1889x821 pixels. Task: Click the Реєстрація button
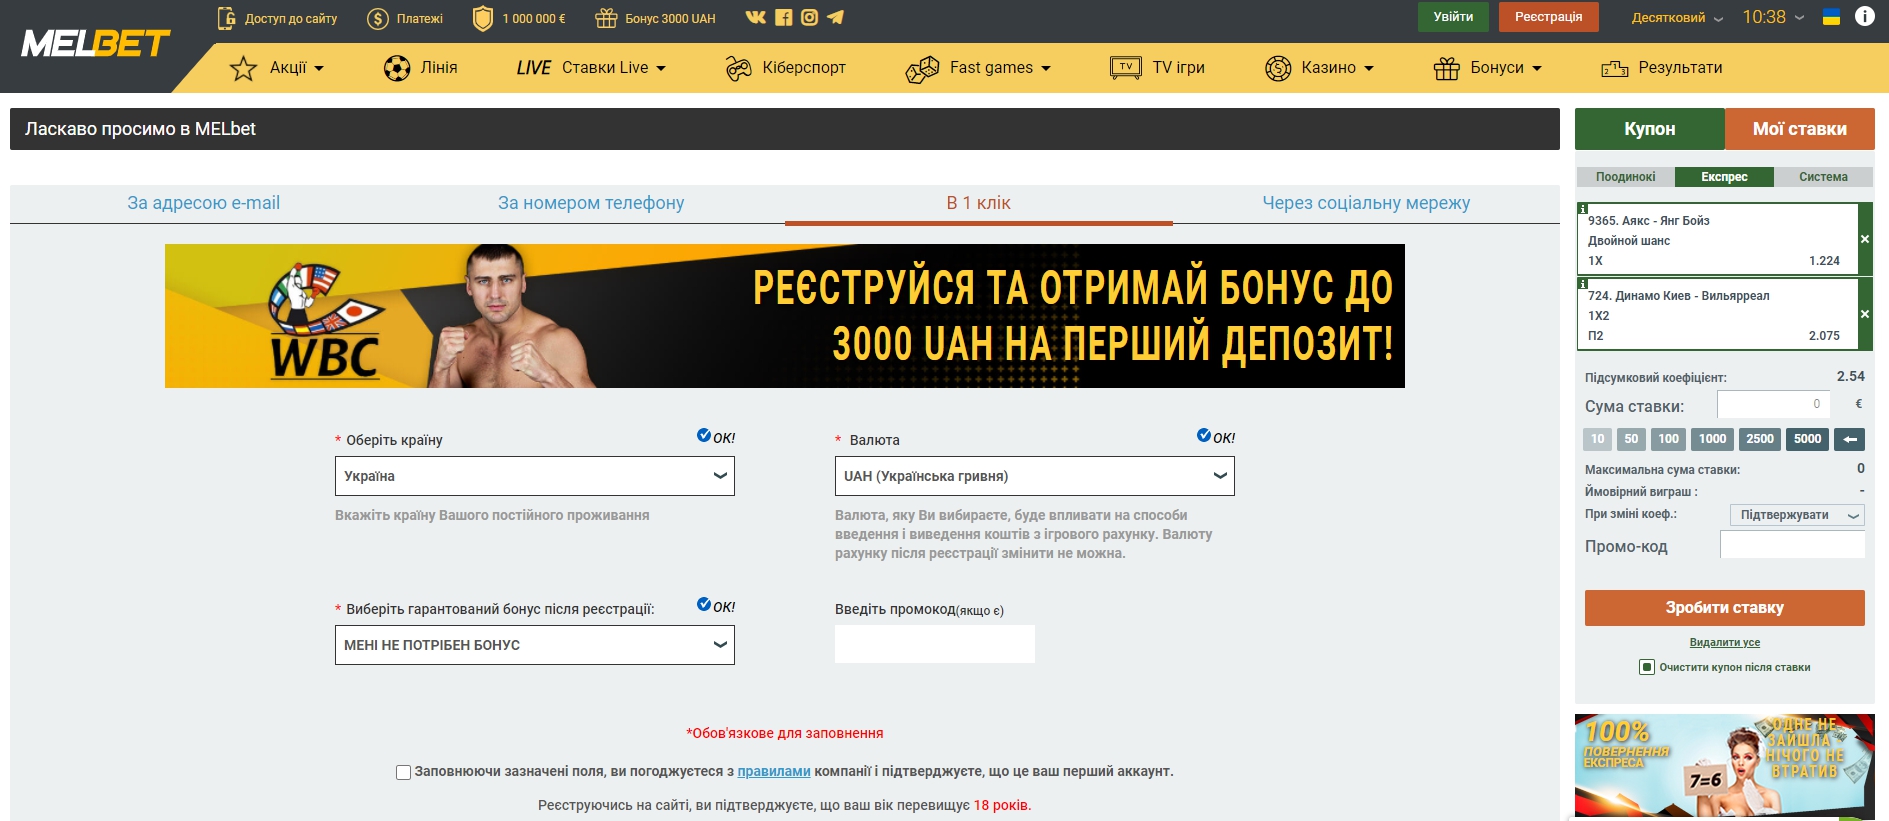click(x=1548, y=17)
